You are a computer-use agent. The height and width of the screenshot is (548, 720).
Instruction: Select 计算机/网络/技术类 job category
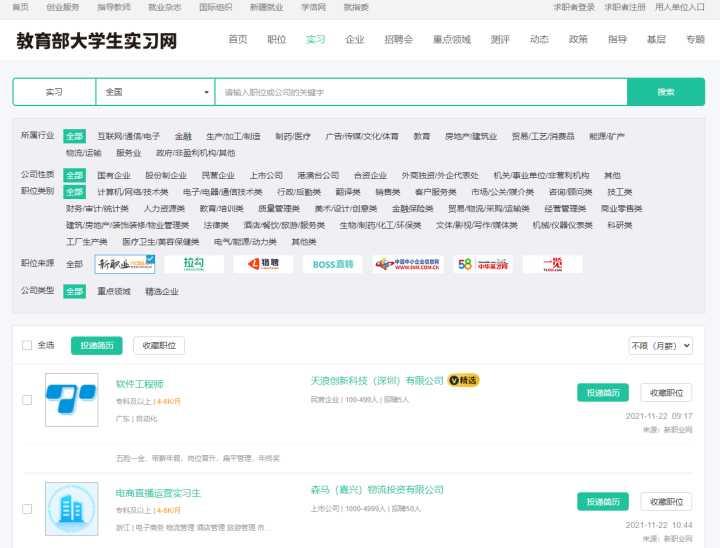[133, 192]
